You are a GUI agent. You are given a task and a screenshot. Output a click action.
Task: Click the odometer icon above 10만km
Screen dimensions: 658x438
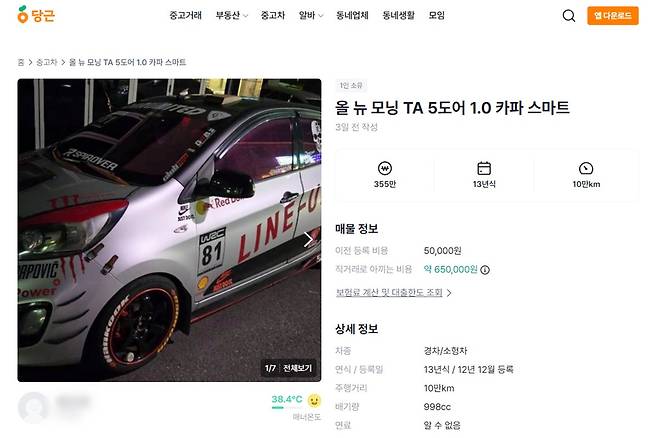pyautogui.click(x=586, y=168)
